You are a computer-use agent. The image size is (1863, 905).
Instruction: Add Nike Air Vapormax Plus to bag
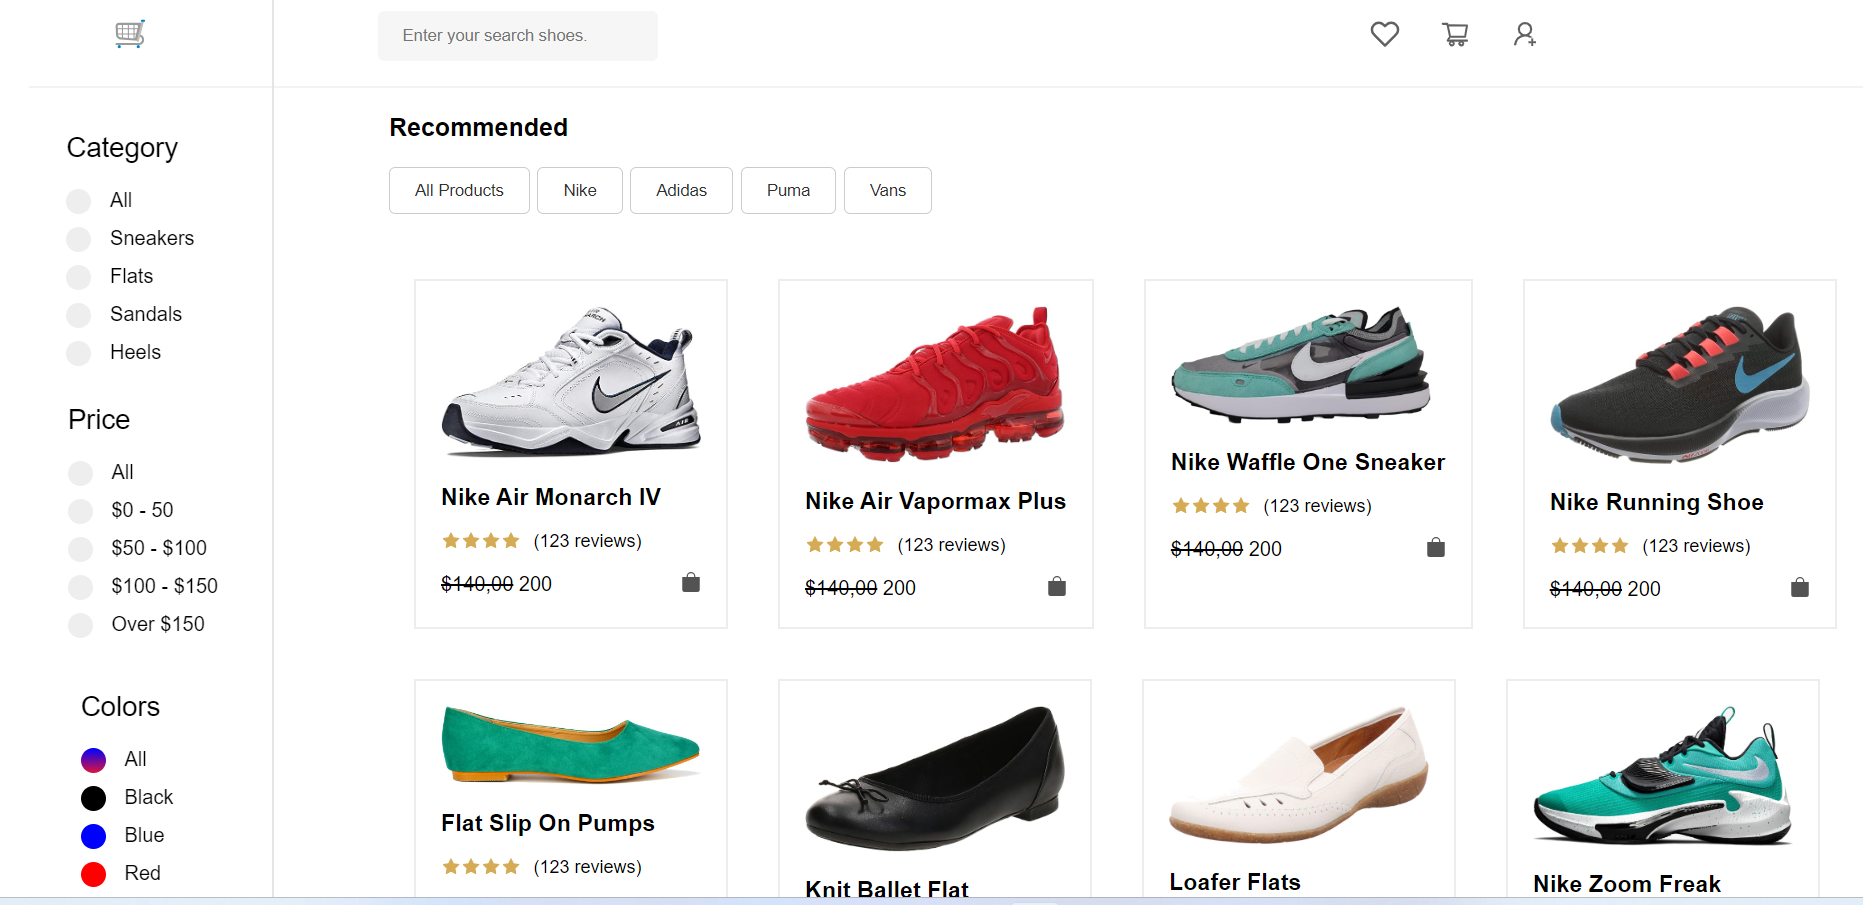(x=1057, y=587)
